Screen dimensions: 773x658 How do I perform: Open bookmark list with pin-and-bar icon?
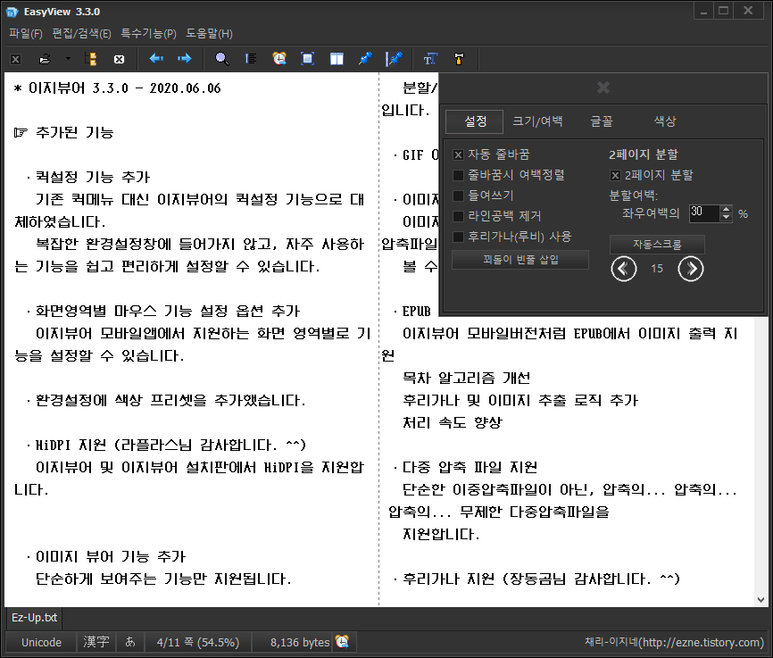pos(394,59)
